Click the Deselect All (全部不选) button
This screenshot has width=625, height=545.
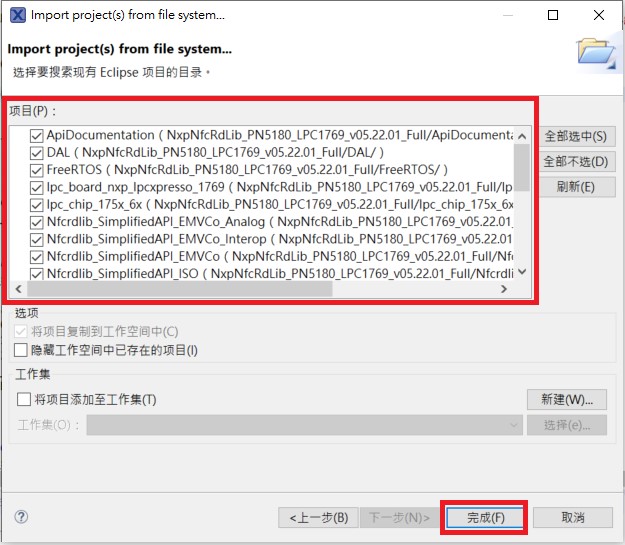click(575, 161)
